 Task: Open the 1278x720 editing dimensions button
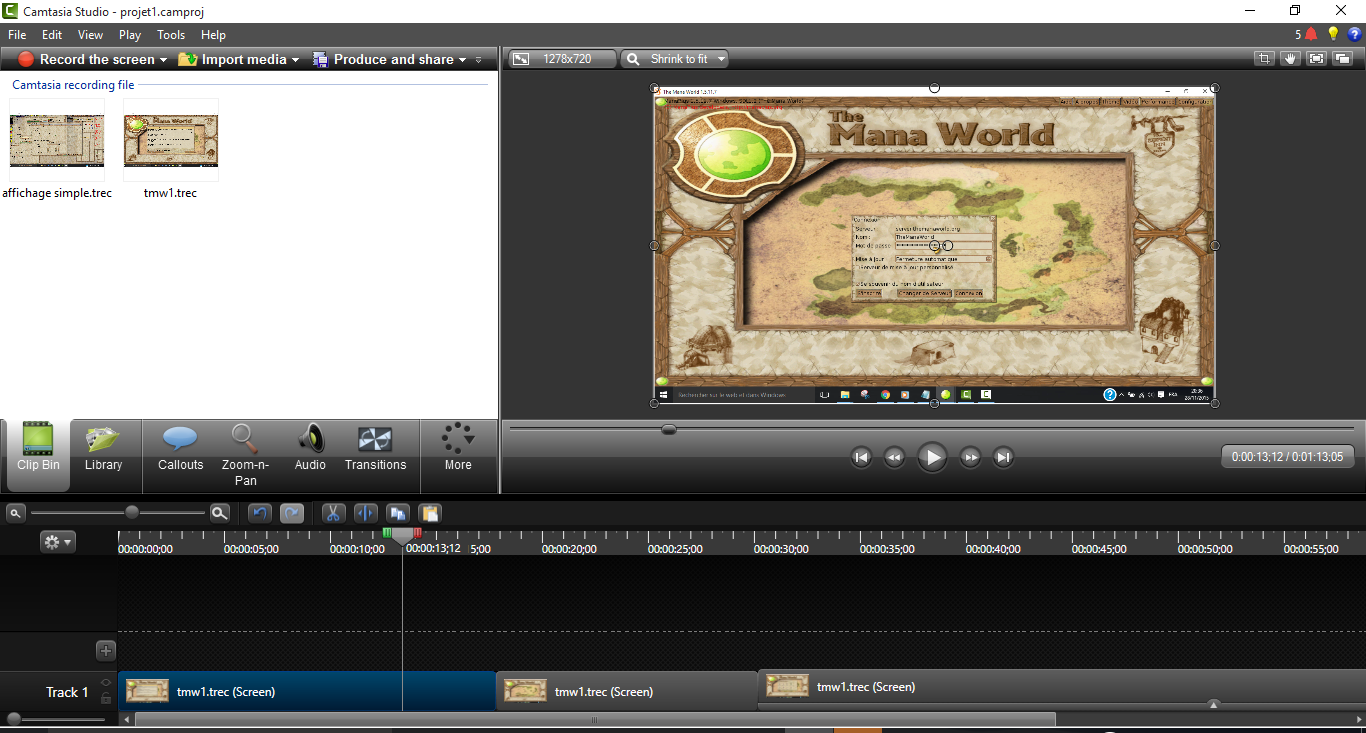pyautogui.click(x=561, y=59)
